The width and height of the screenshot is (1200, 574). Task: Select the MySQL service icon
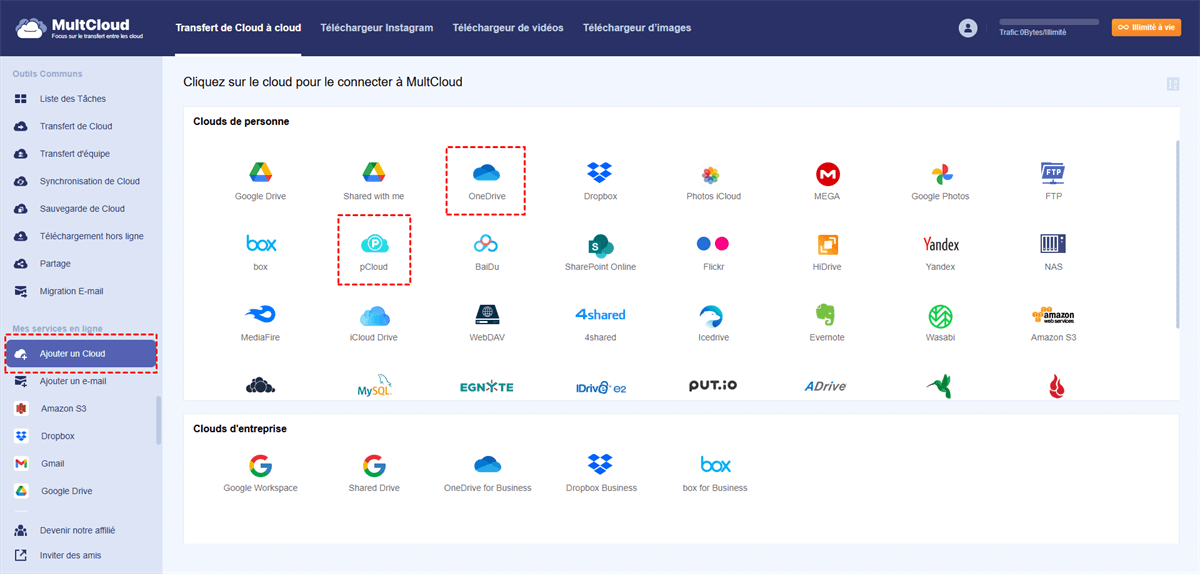[x=374, y=387]
